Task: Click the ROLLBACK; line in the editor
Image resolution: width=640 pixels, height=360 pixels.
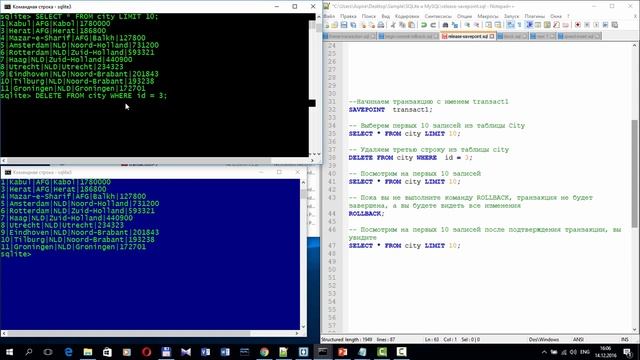Action: [x=367, y=214]
